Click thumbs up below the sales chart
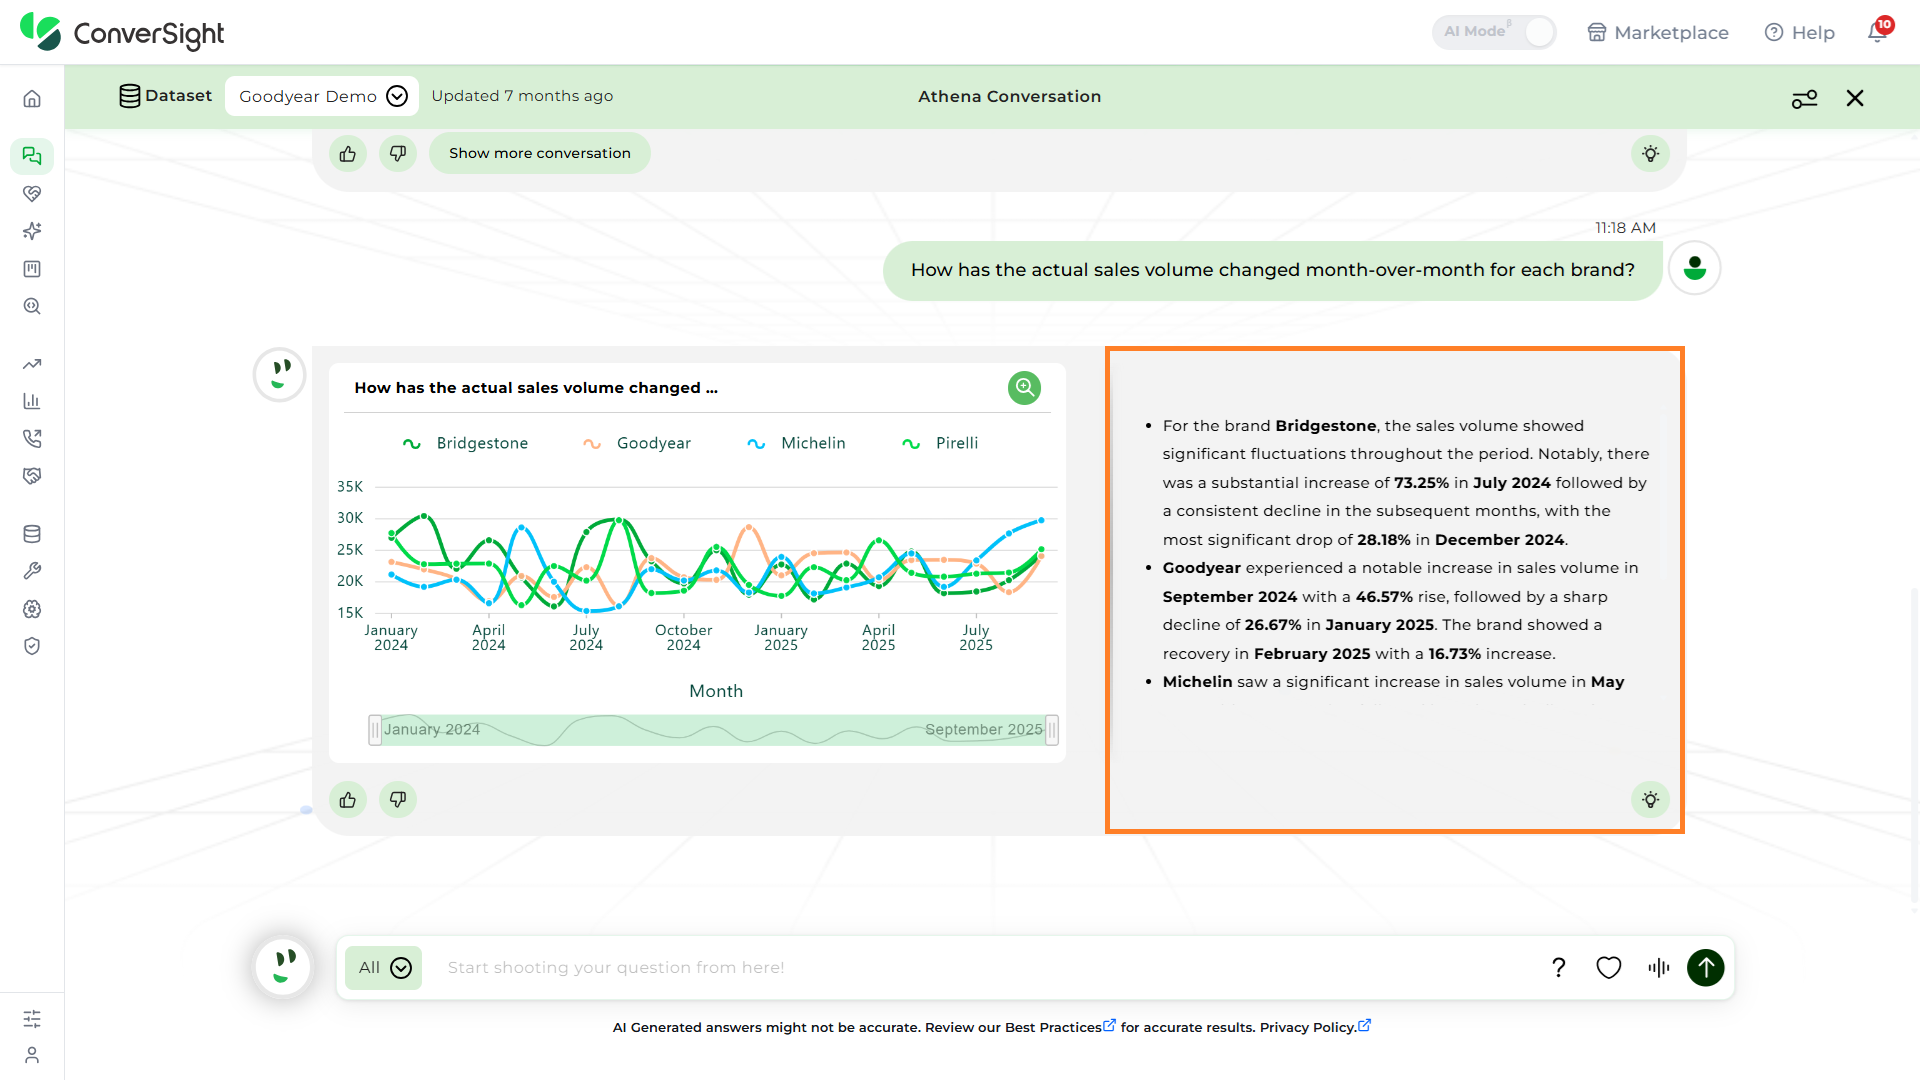Viewport: 1920px width, 1080px height. tap(348, 800)
